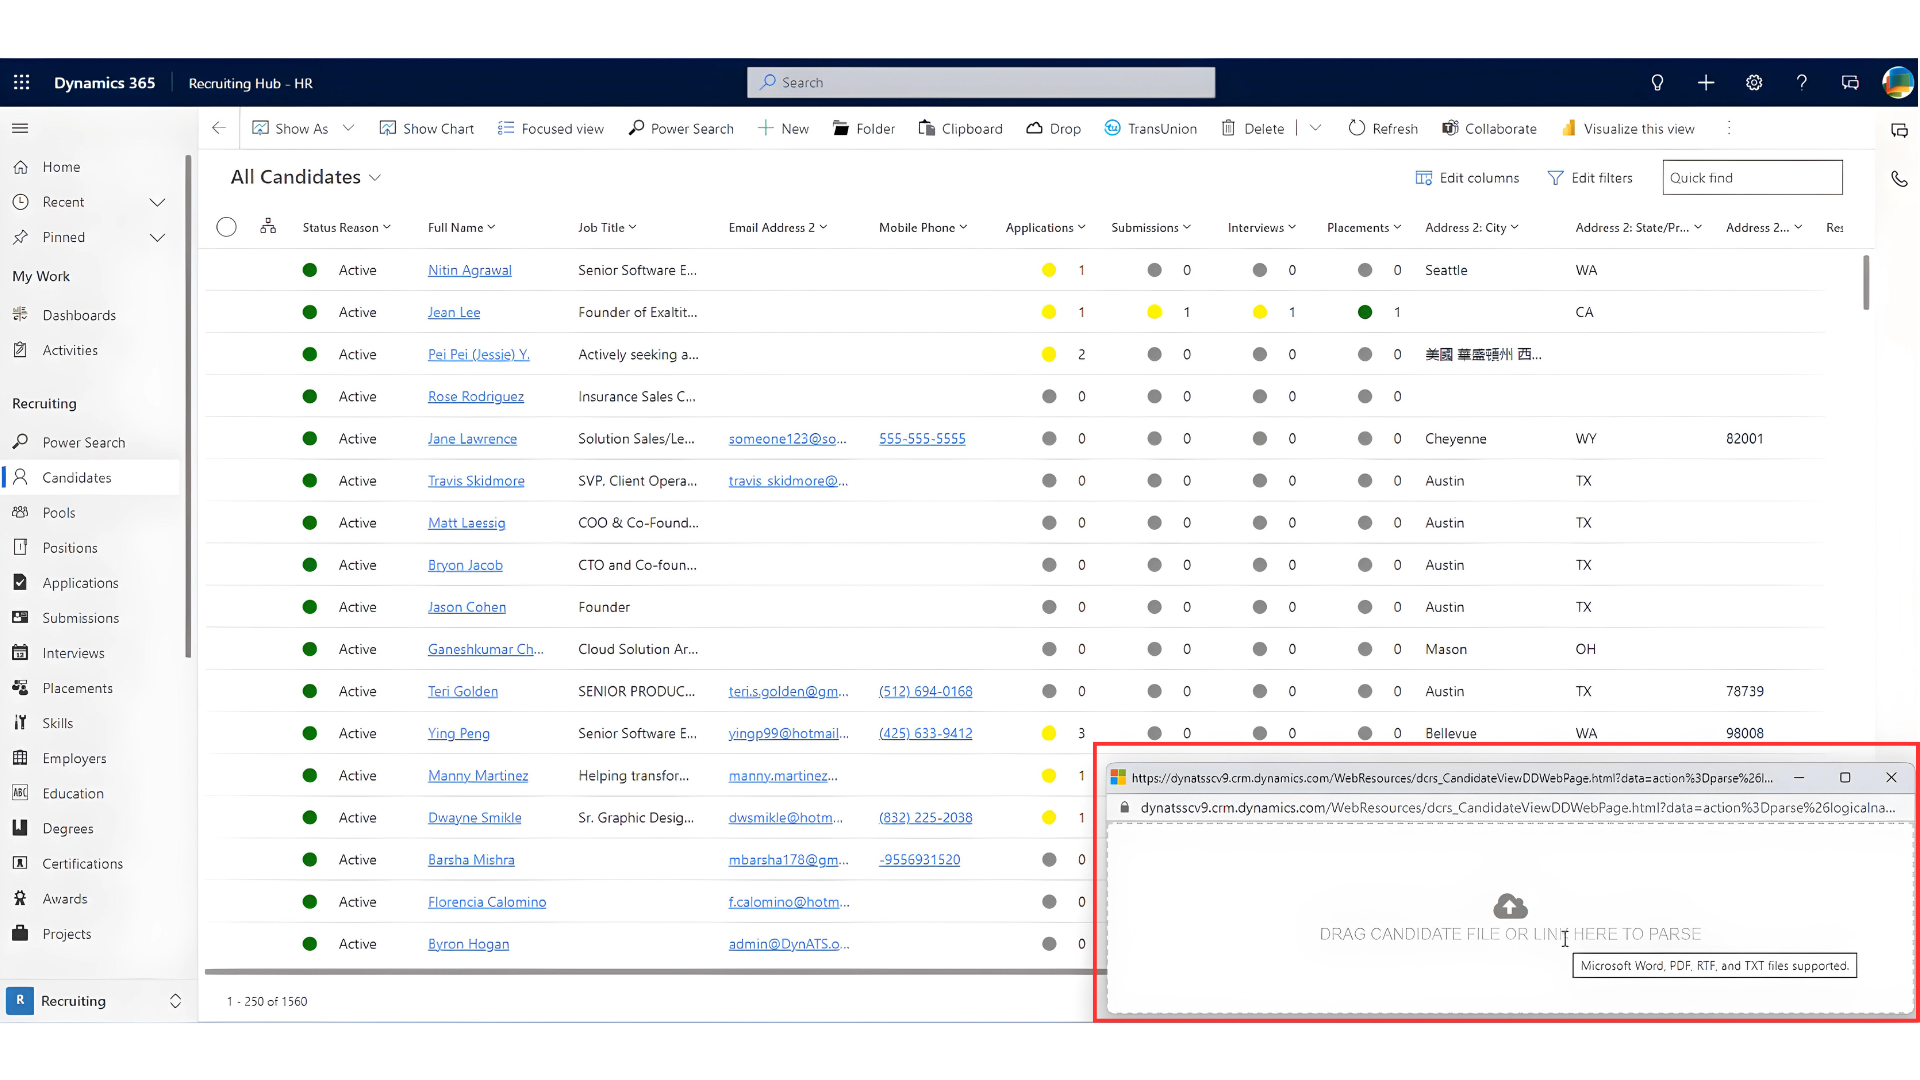Toggle the hamburger site map menu
Image resolution: width=1920 pixels, height=1080 pixels.
[x=20, y=128]
